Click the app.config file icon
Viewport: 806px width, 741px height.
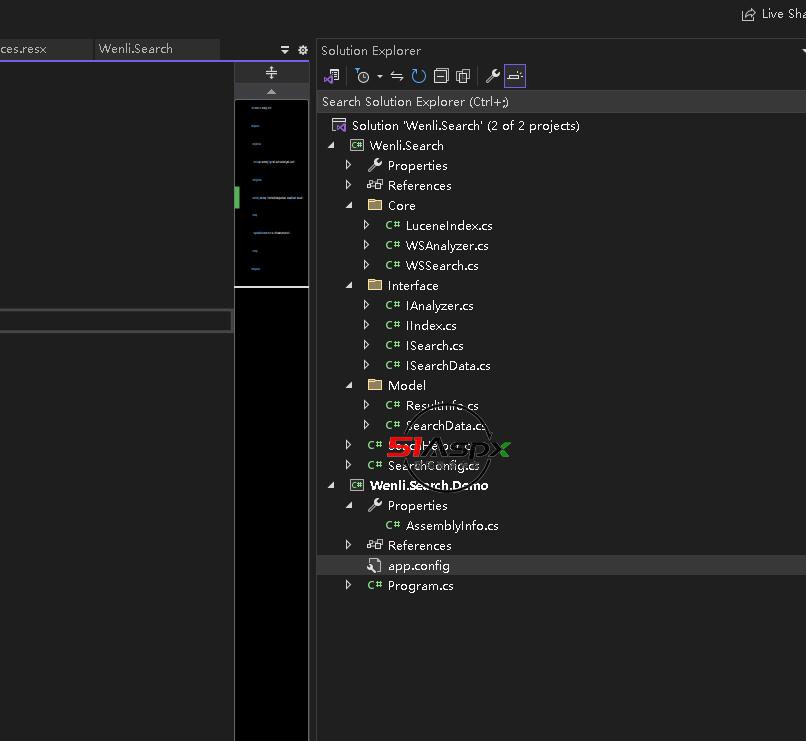[x=374, y=566]
